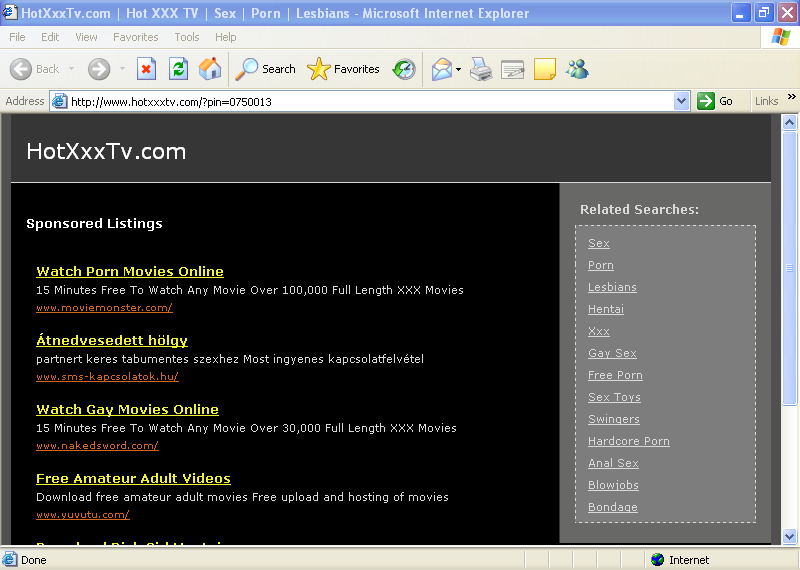Stop loading the page

pyautogui.click(x=146, y=69)
